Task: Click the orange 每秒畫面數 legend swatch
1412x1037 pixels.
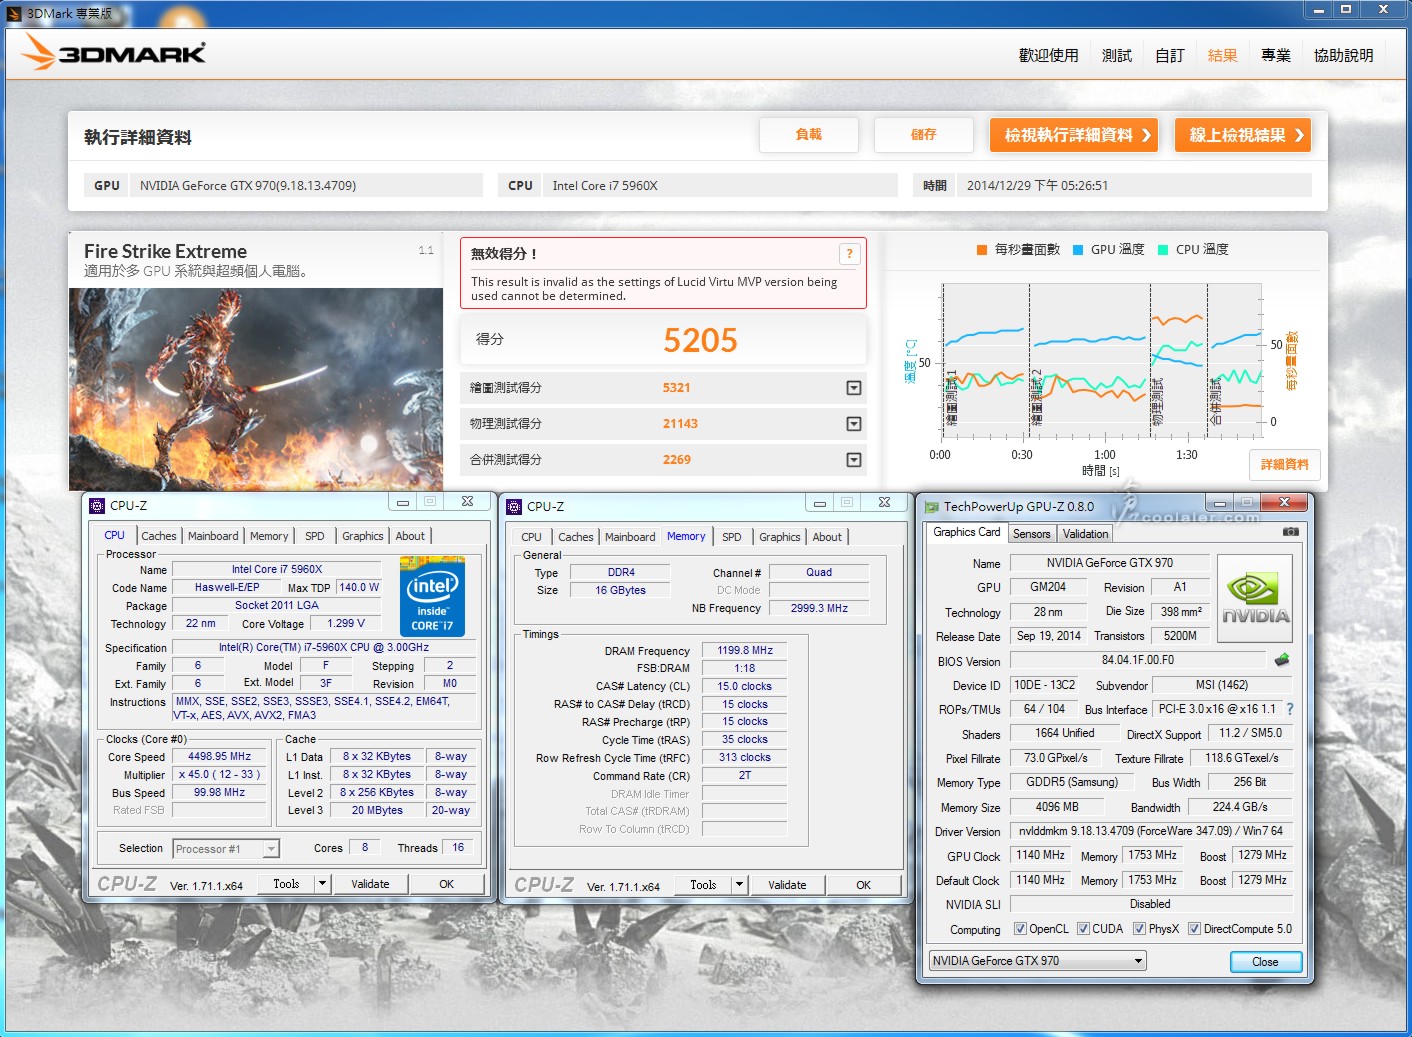Action: tap(982, 250)
